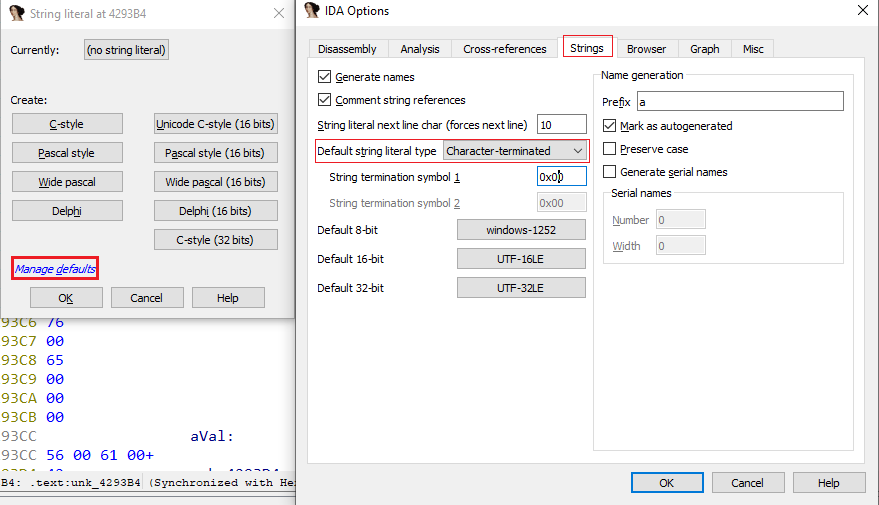Cancel the IDA Options dialog
This screenshot has height=505, width=879.
(748, 483)
